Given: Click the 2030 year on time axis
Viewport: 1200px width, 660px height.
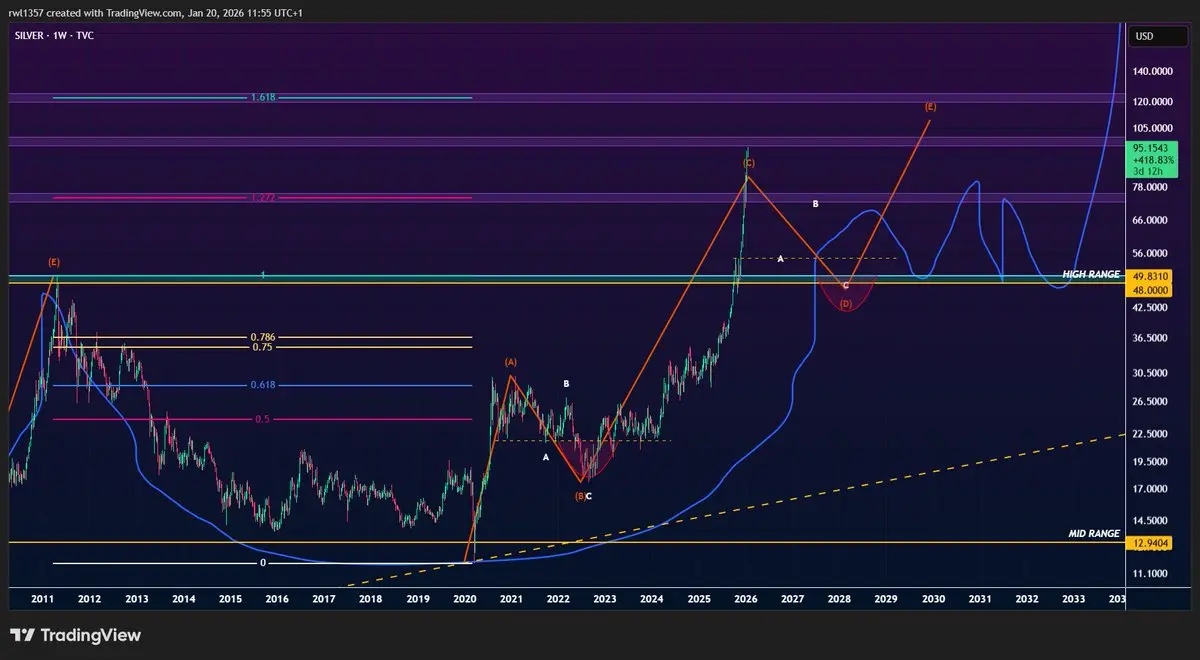Looking at the screenshot, I should pos(933,599).
